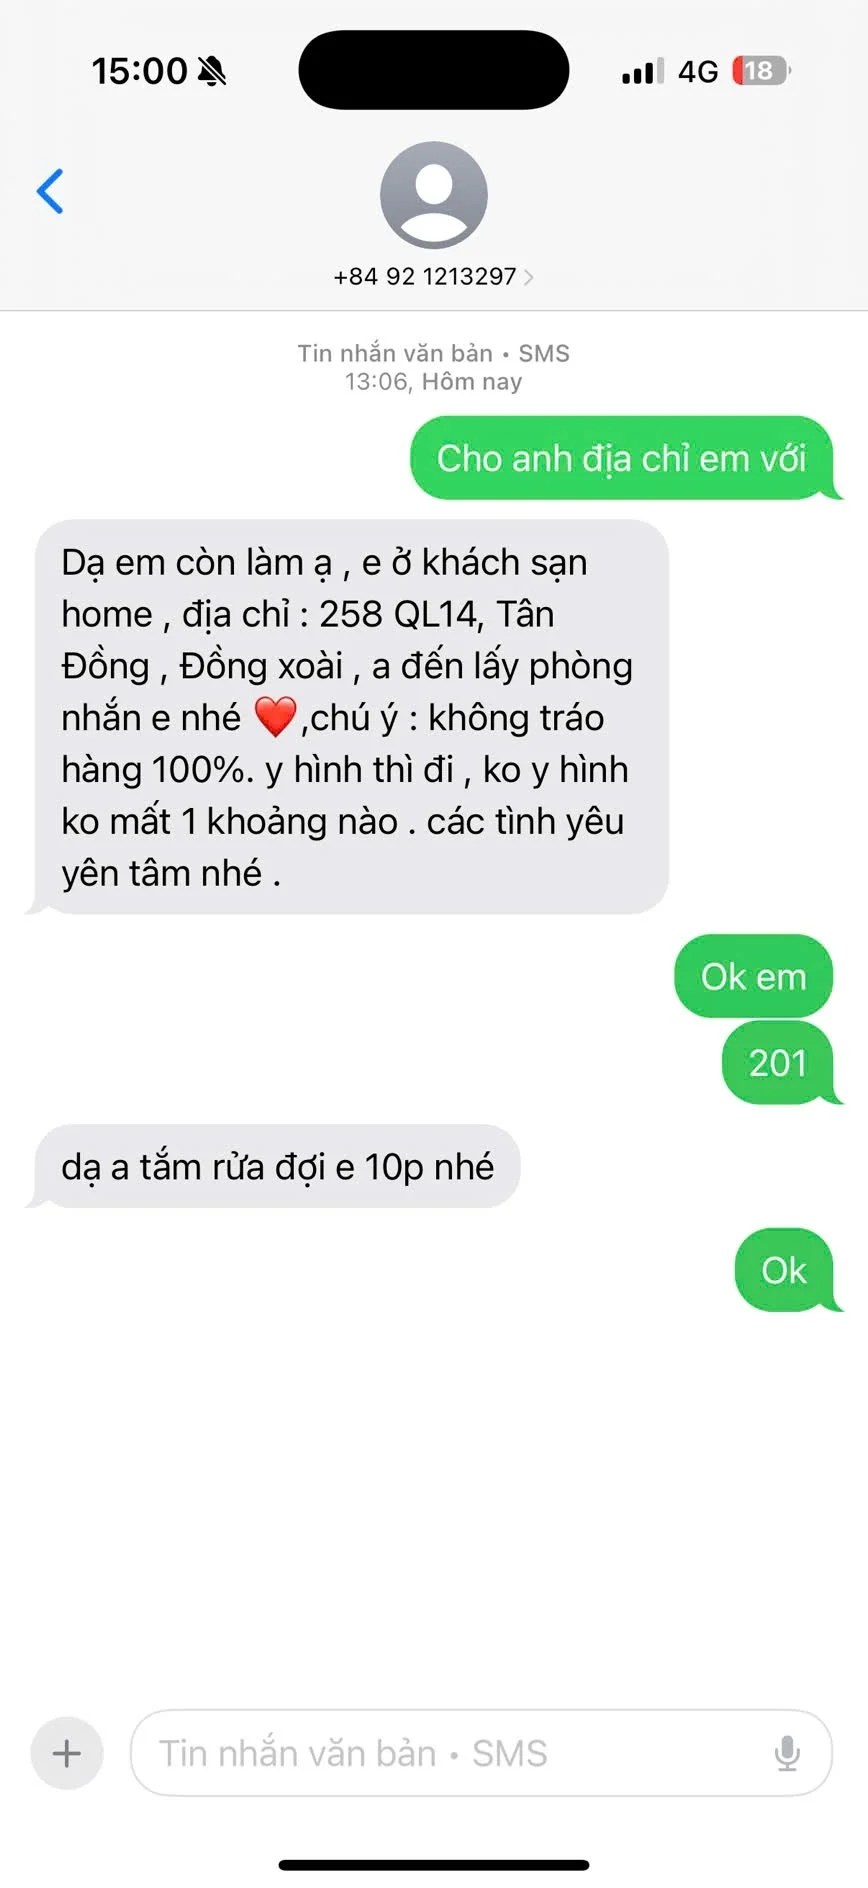Viewport: 868px width, 1888px height.
Task: Tap the 4G network indicator
Action: [x=698, y=72]
